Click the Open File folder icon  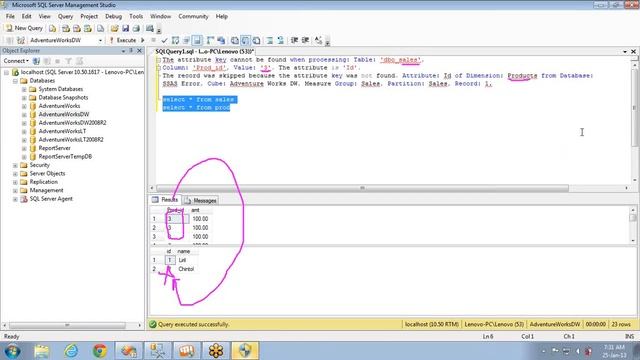114,28
